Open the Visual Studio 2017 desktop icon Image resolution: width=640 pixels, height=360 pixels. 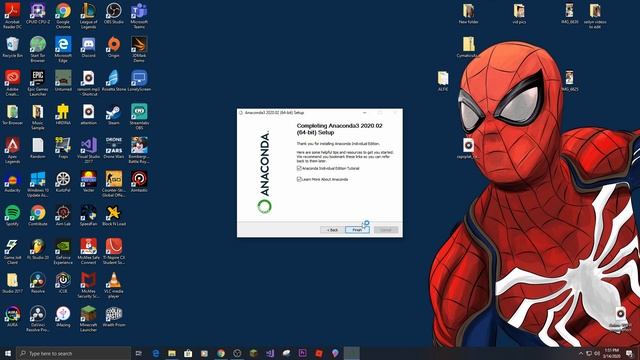point(88,150)
